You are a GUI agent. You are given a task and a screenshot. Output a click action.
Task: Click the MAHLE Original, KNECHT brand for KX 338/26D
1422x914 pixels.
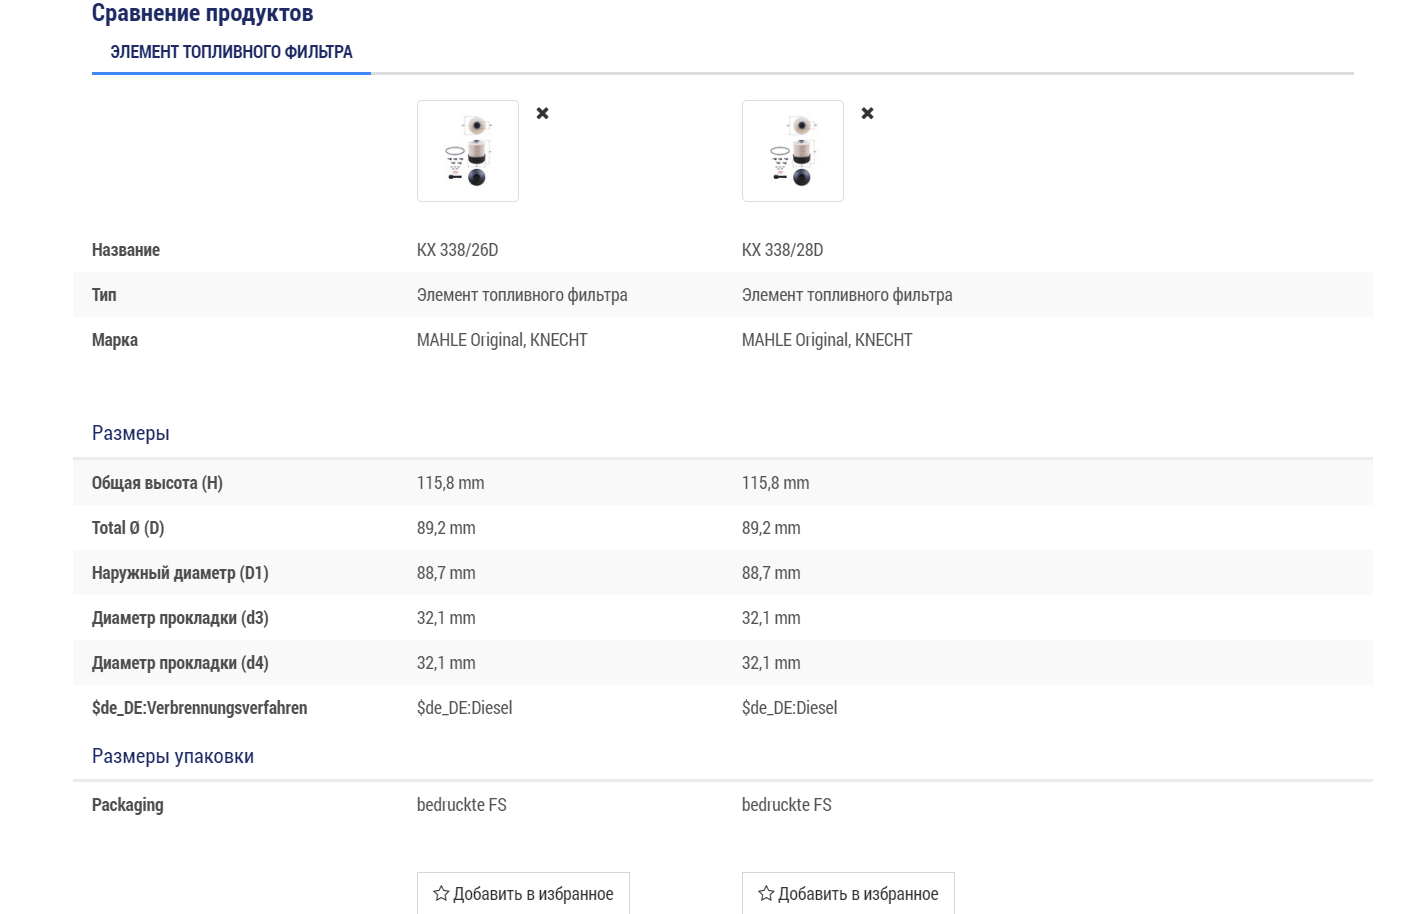(x=502, y=340)
